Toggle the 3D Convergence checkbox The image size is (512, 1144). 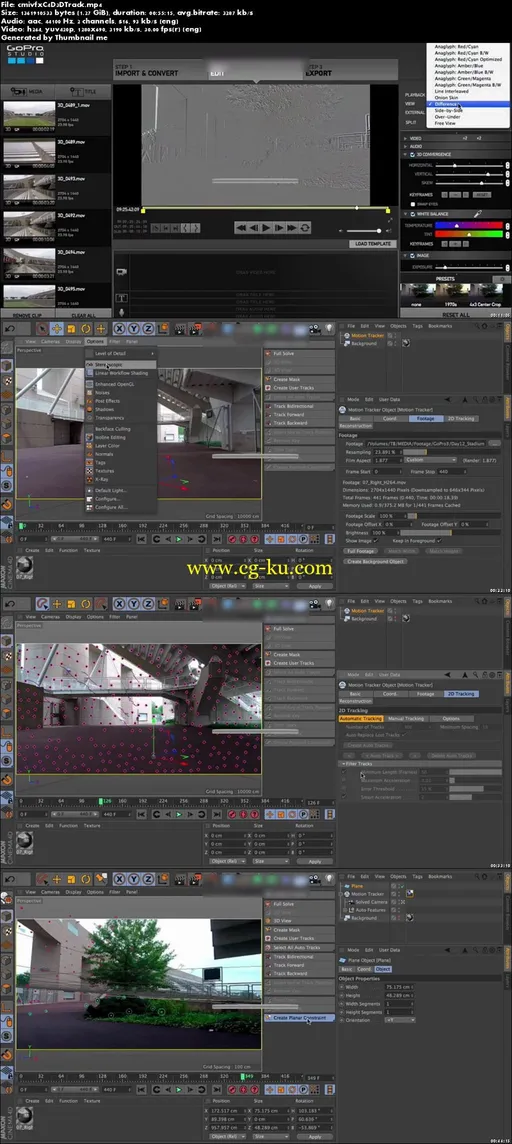click(x=413, y=155)
